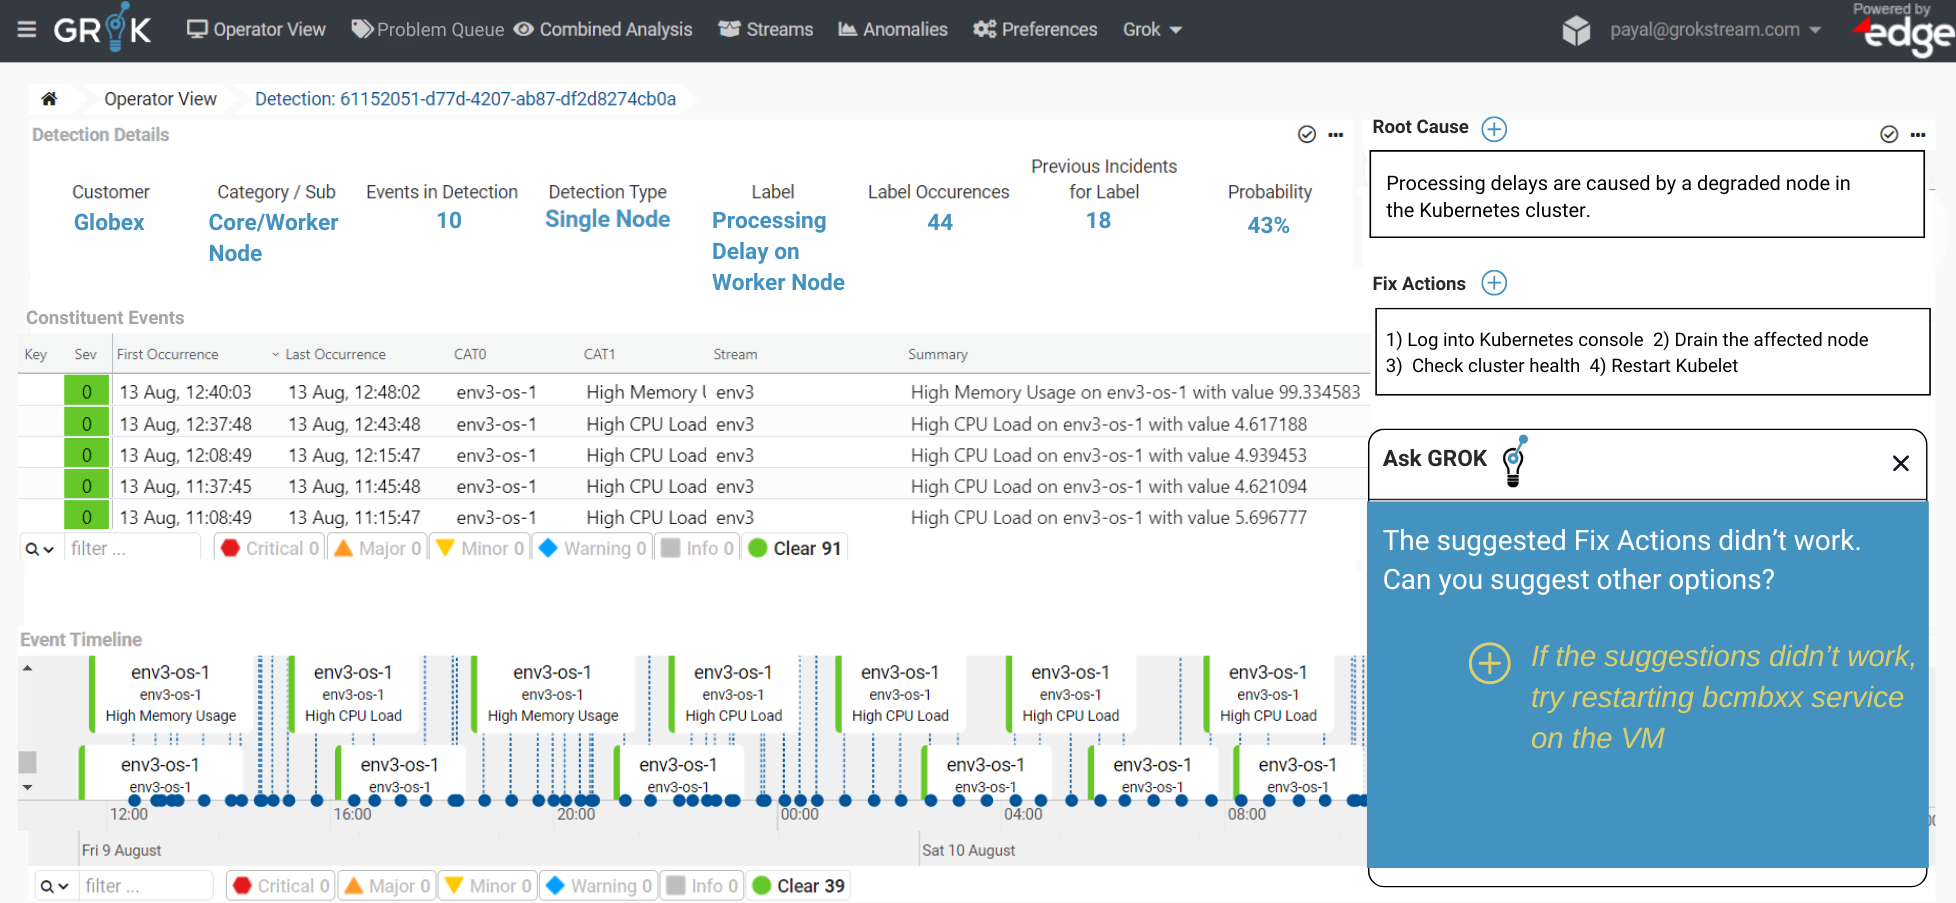Viewport: 1956px width, 903px height.
Task: Toggle Warning filter in Event Timeline
Action: (x=598, y=886)
